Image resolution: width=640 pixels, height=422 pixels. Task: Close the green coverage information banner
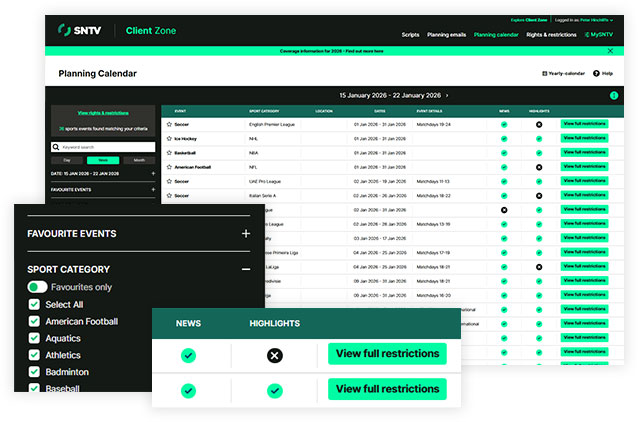pos(610,50)
